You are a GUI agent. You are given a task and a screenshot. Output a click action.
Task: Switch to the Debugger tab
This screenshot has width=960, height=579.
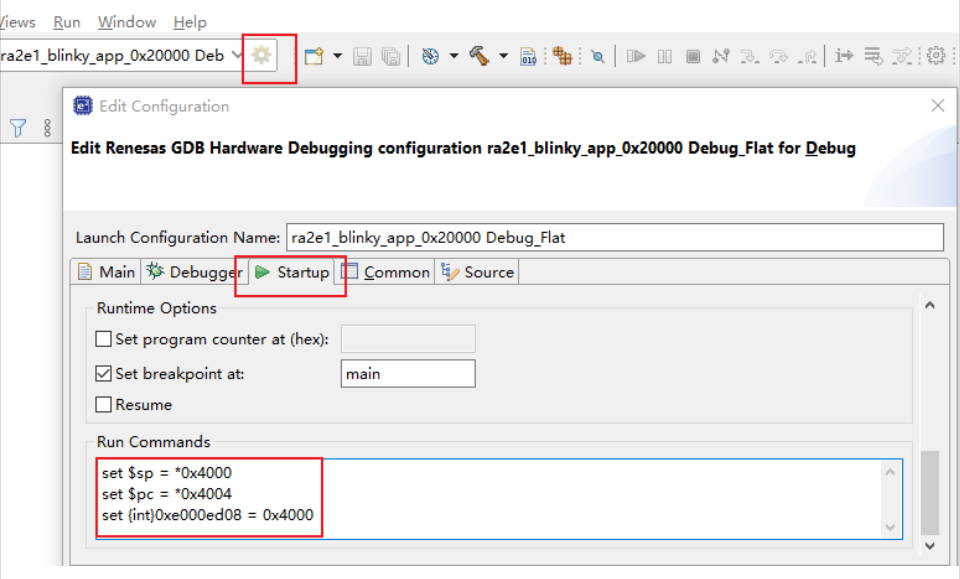point(194,272)
